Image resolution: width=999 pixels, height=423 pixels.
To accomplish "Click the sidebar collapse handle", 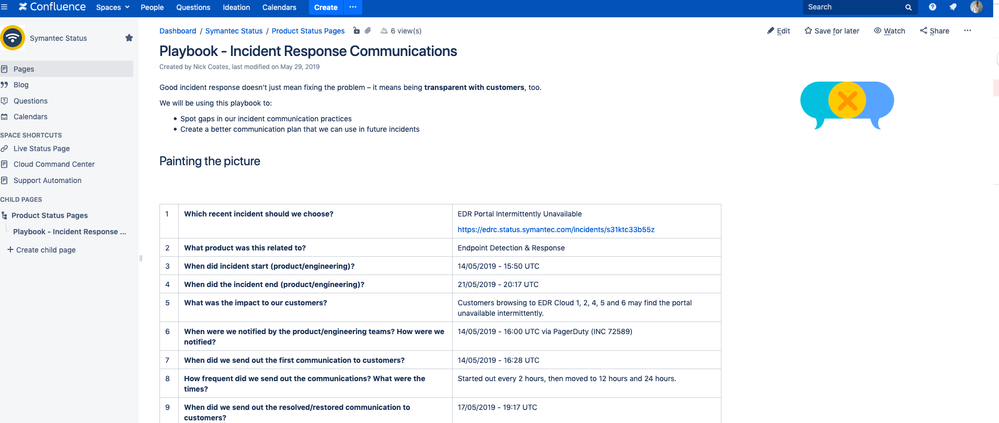I will pyautogui.click(x=141, y=258).
